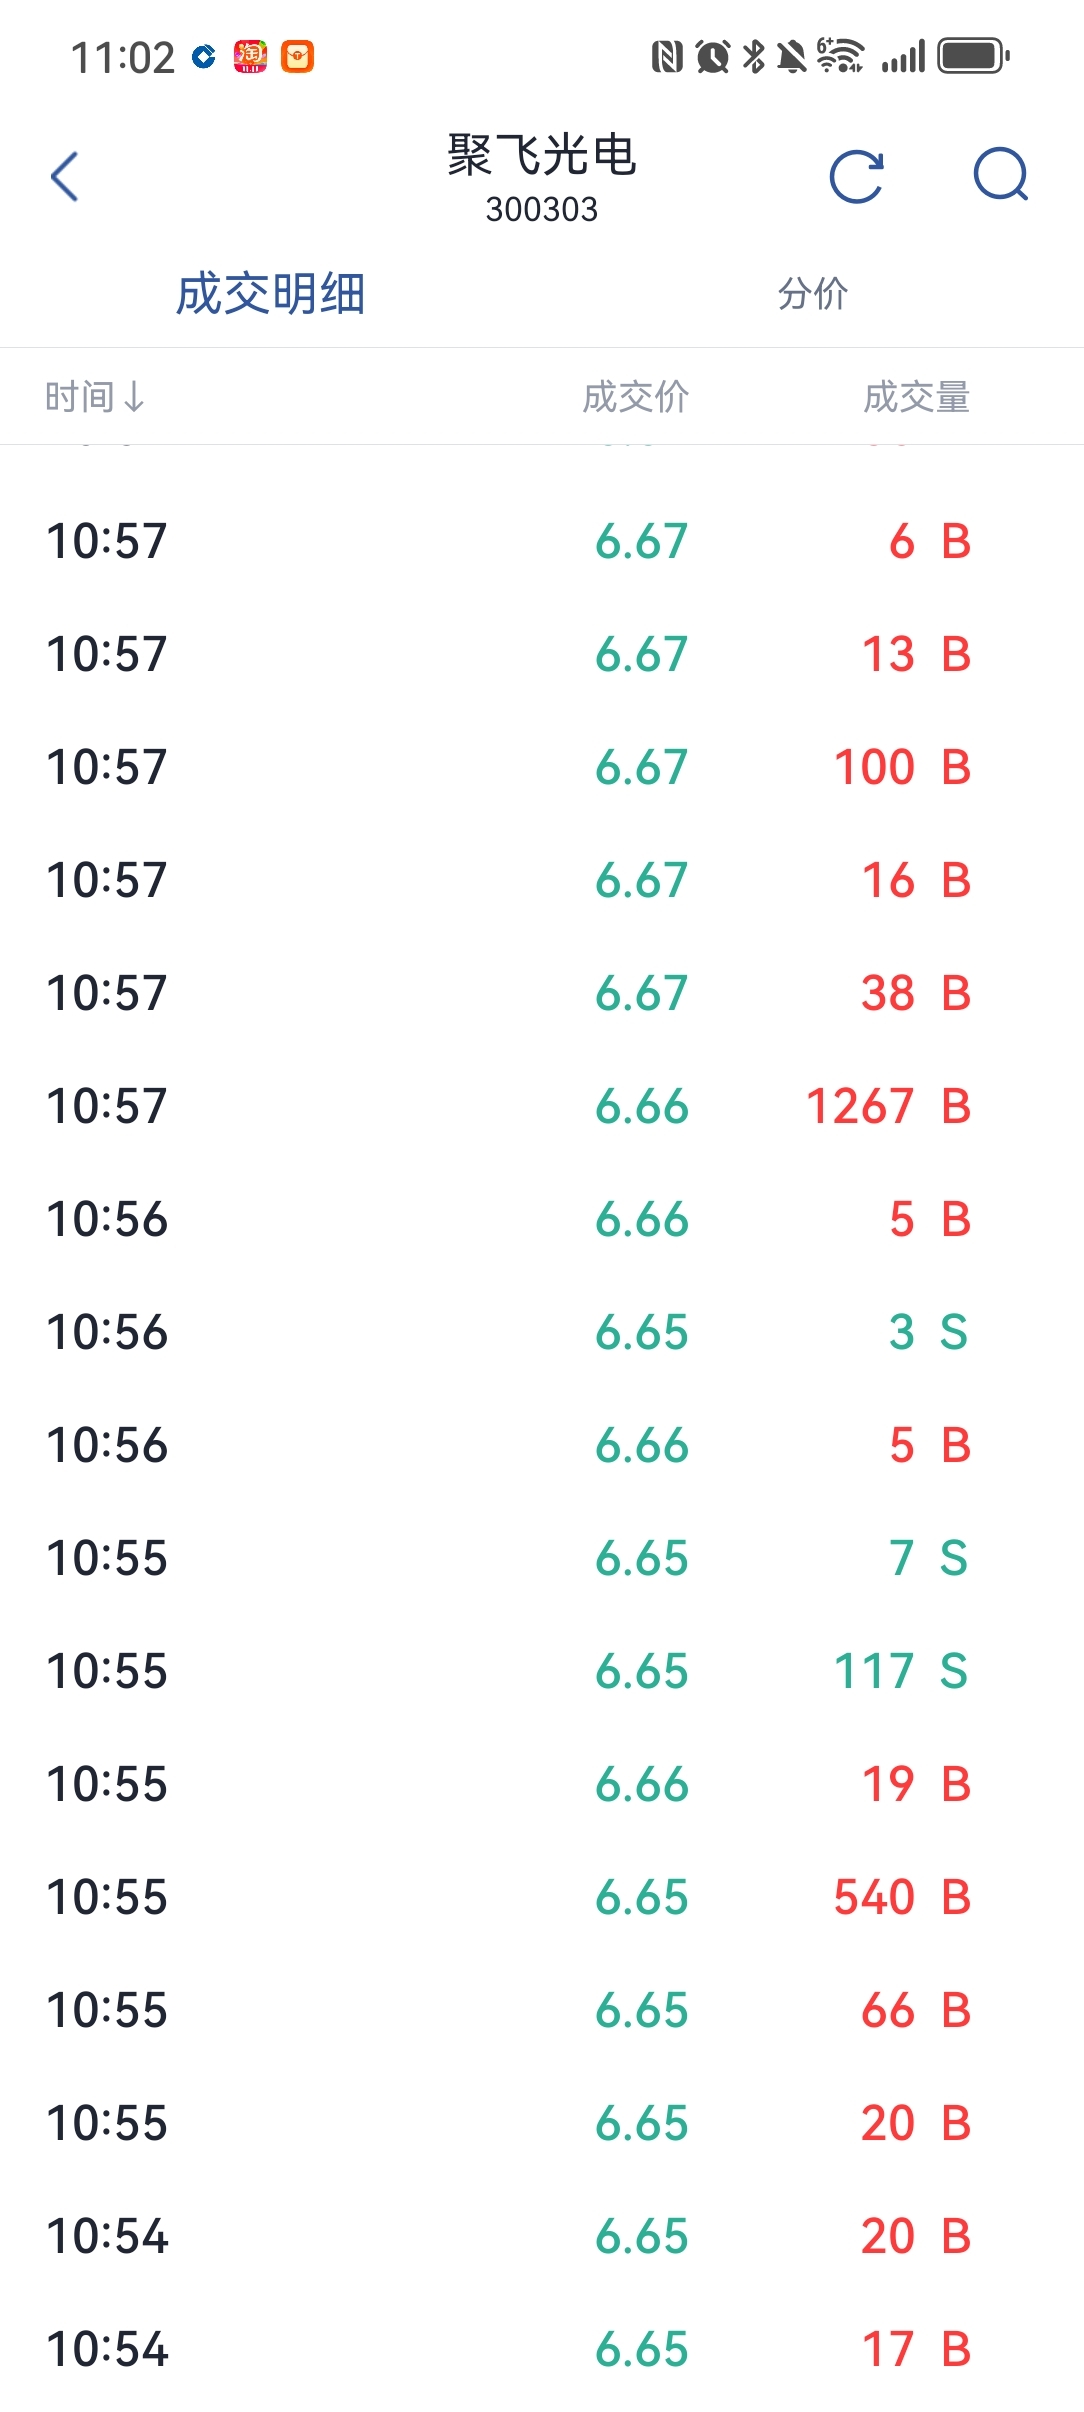Switch to the 成交明细 tab
The width and height of the screenshot is (1084, 2412).
(270, 294)
